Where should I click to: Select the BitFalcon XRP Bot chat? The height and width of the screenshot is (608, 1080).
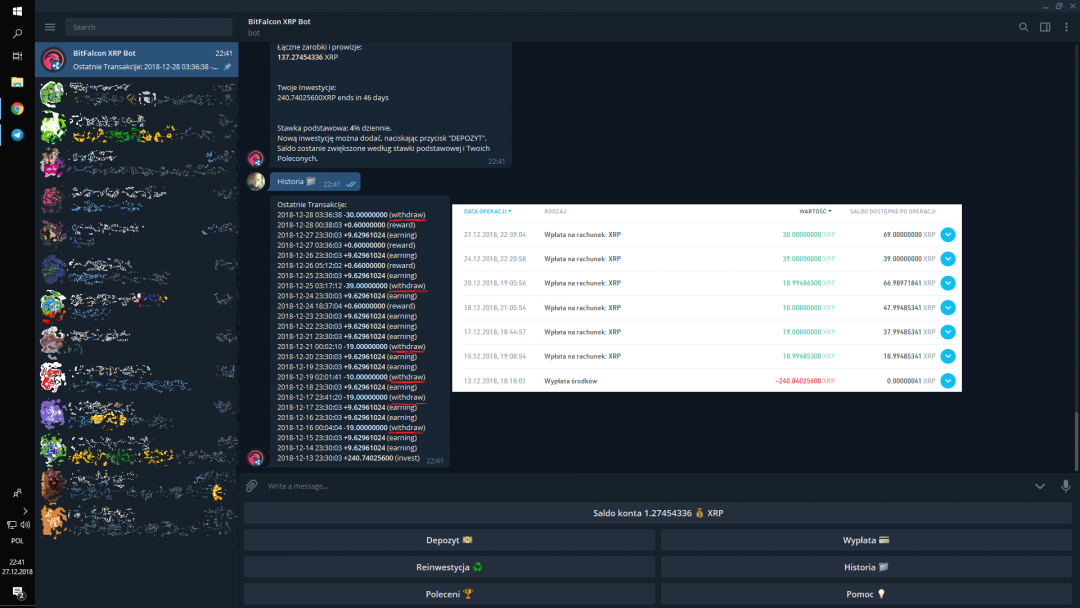pyautogui.click(x=137, y=60)
